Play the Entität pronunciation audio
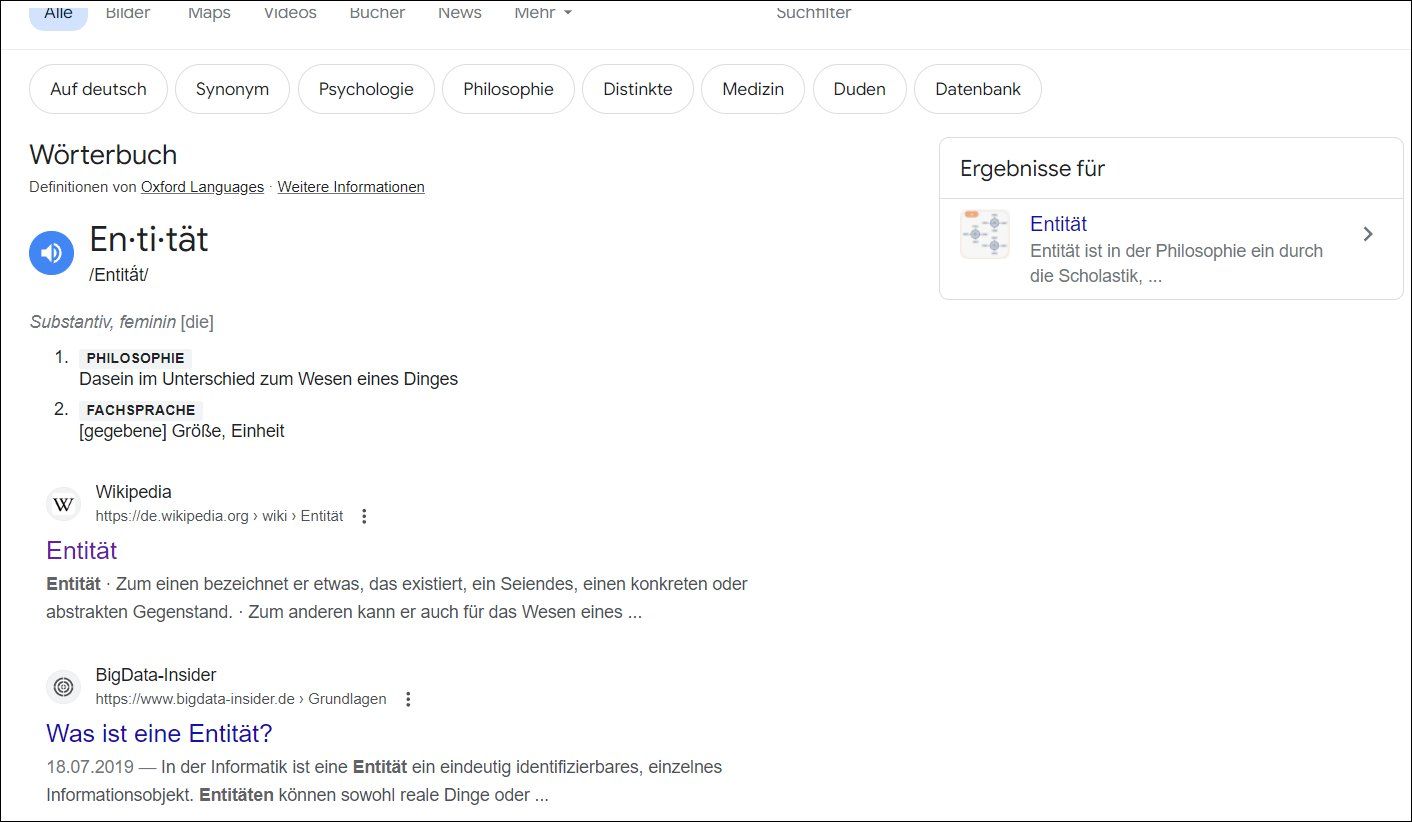The image size is (1412, 822). pos(51,253)
